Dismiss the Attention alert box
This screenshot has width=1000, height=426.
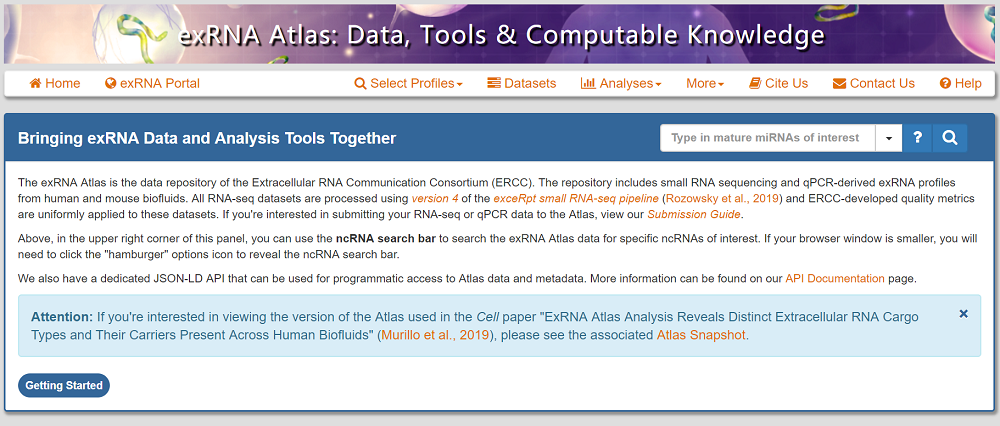coord(963,314)
